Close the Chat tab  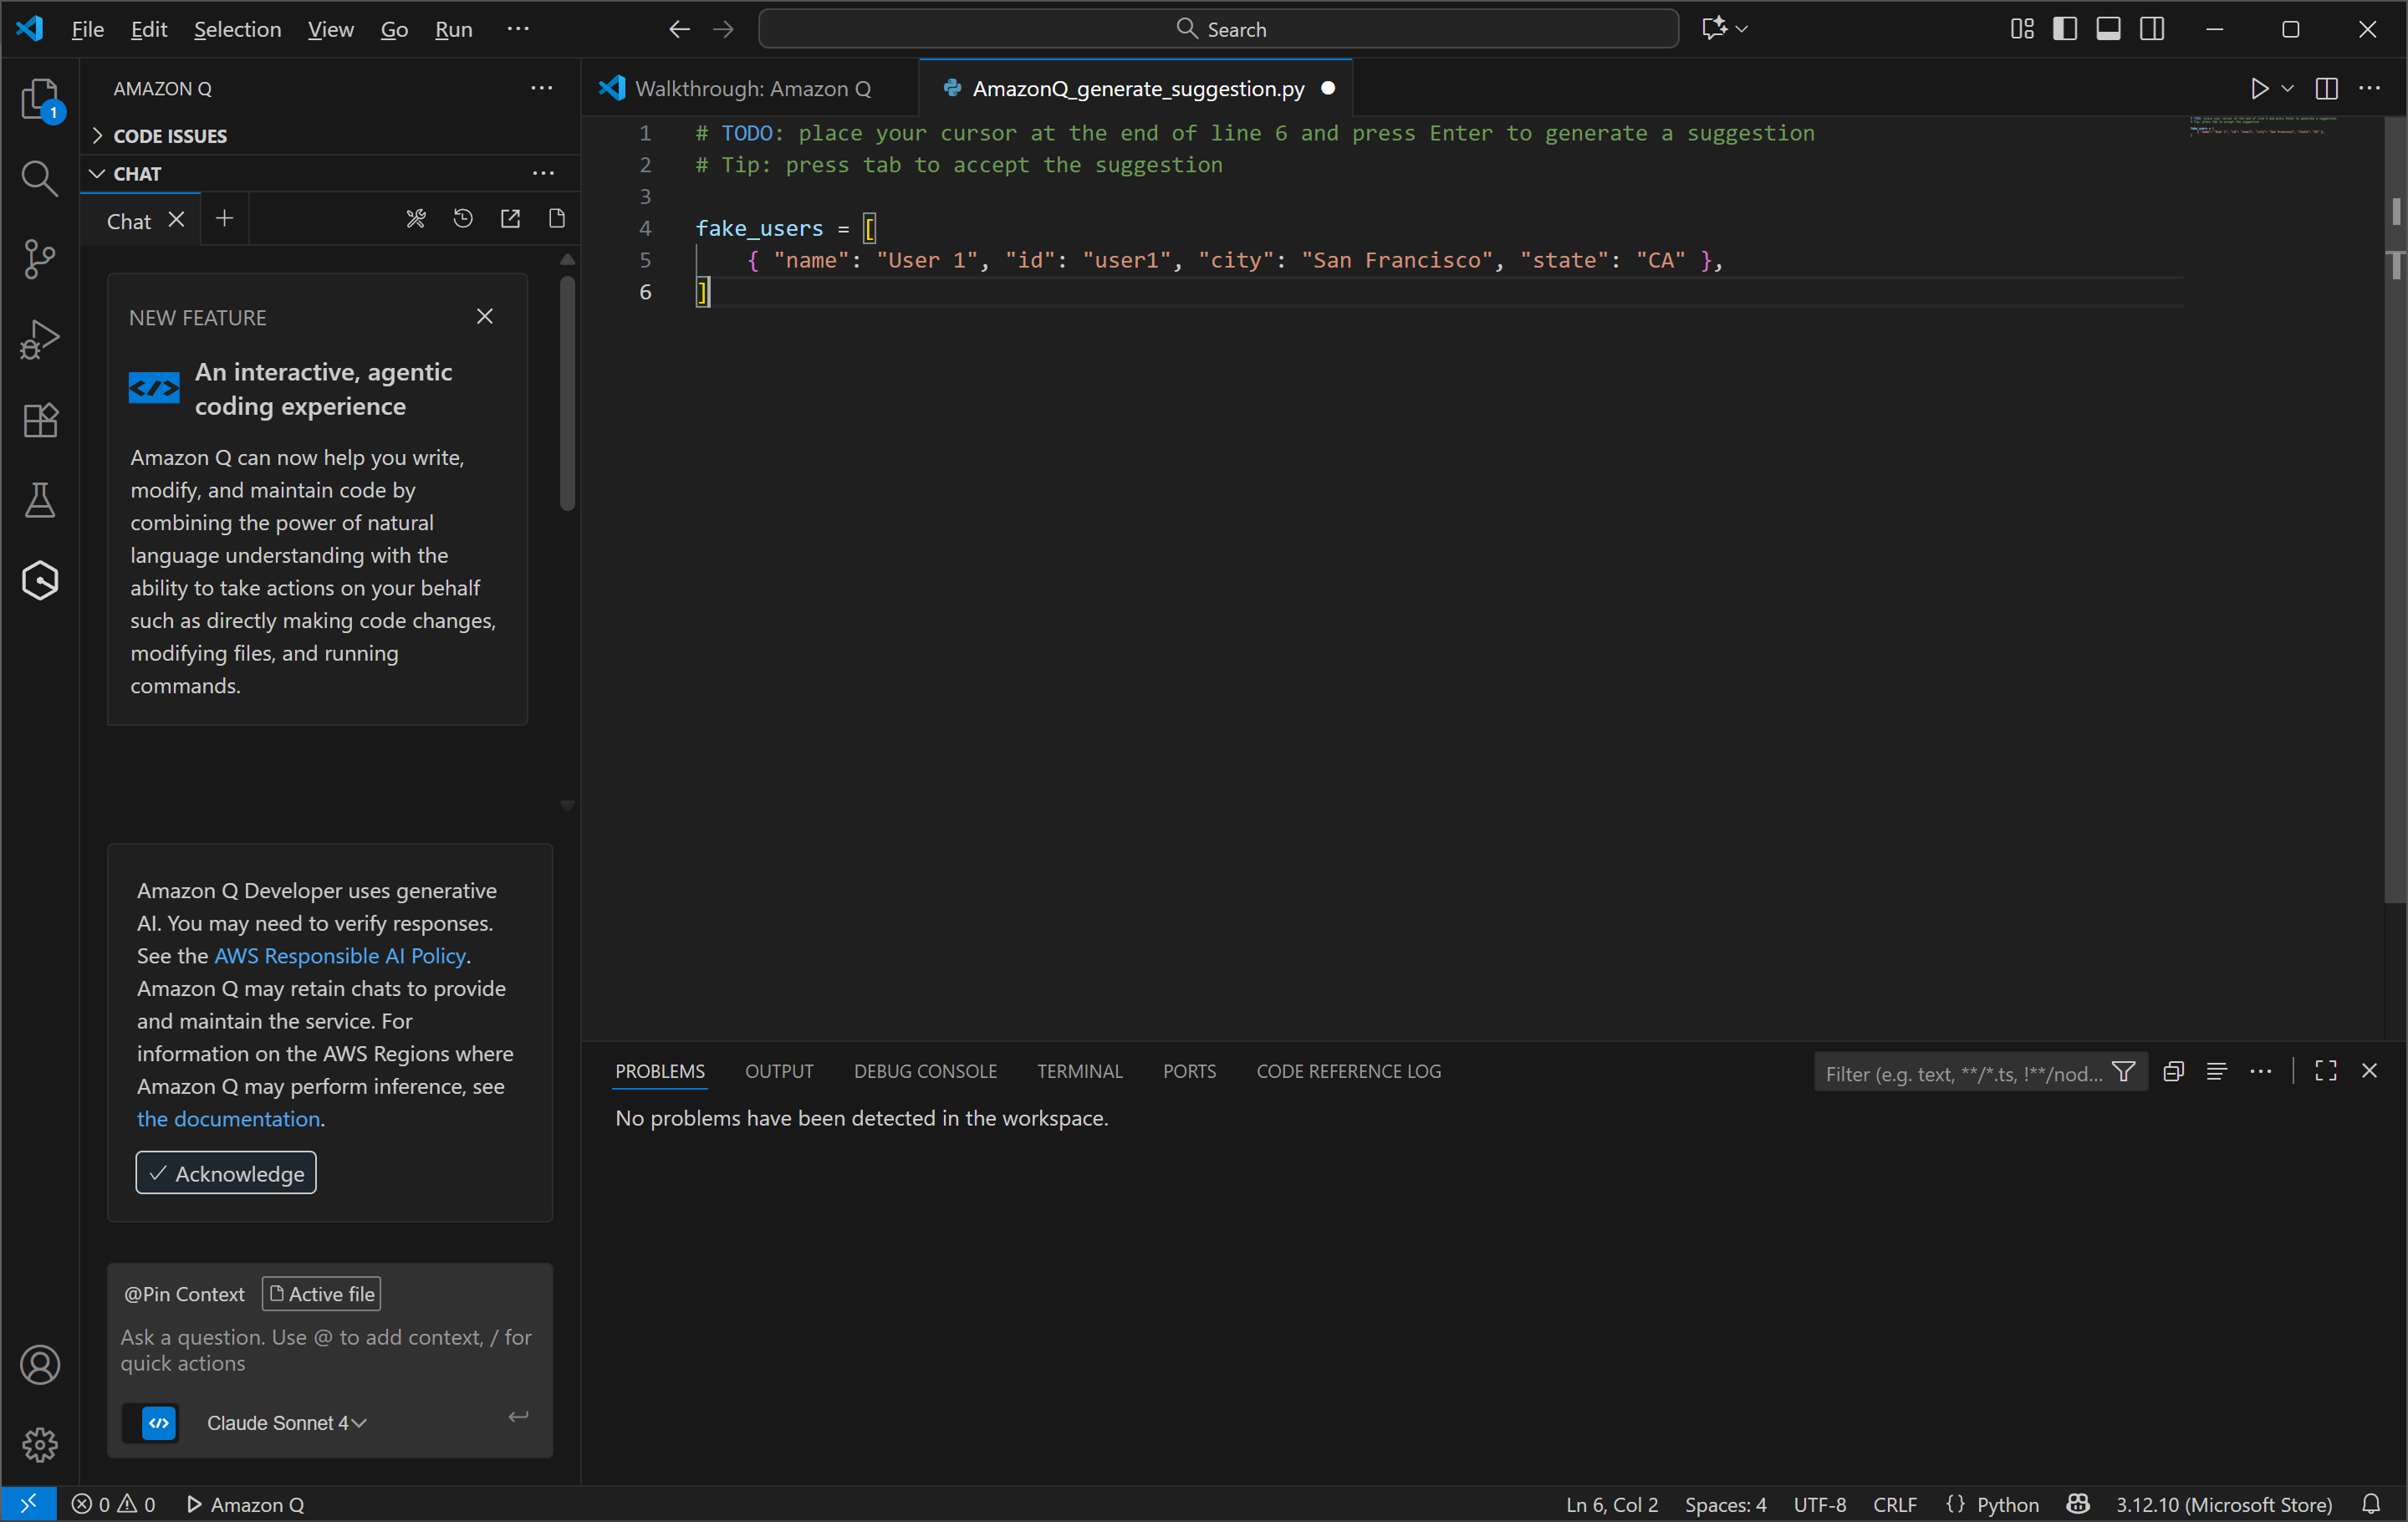point(176,220)
